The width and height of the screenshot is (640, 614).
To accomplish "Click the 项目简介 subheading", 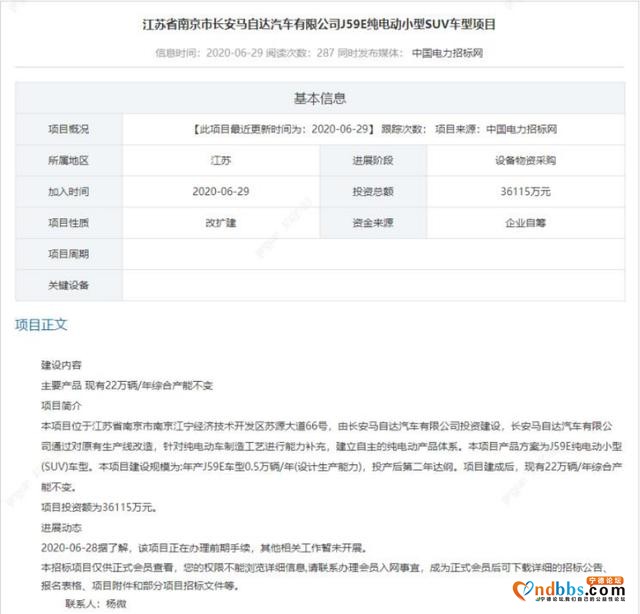I will pos(61,406).
